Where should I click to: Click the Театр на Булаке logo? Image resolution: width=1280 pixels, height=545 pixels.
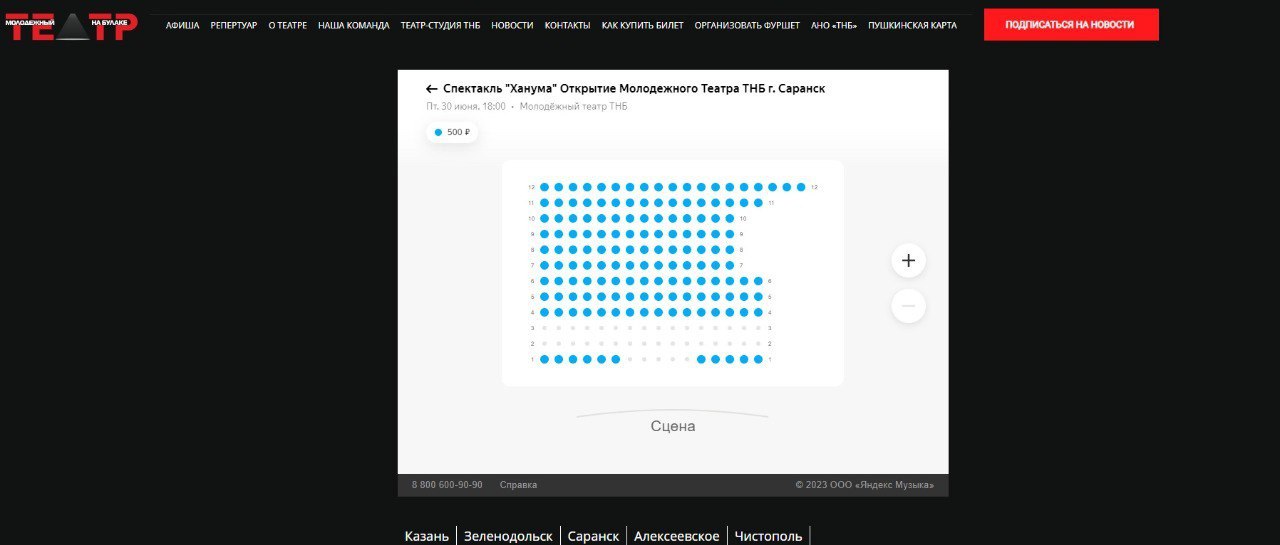[x=70, y=25]
